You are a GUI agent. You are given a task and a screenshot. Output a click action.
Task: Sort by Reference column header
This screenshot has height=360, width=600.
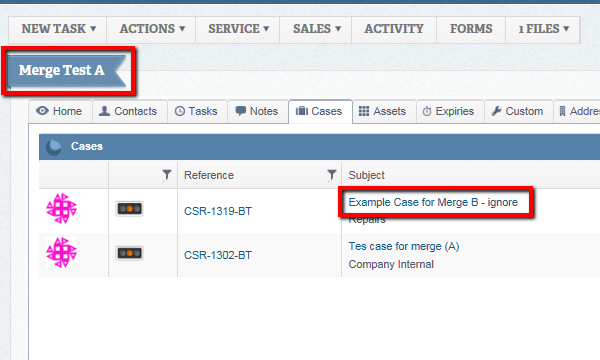coord(209,175)
